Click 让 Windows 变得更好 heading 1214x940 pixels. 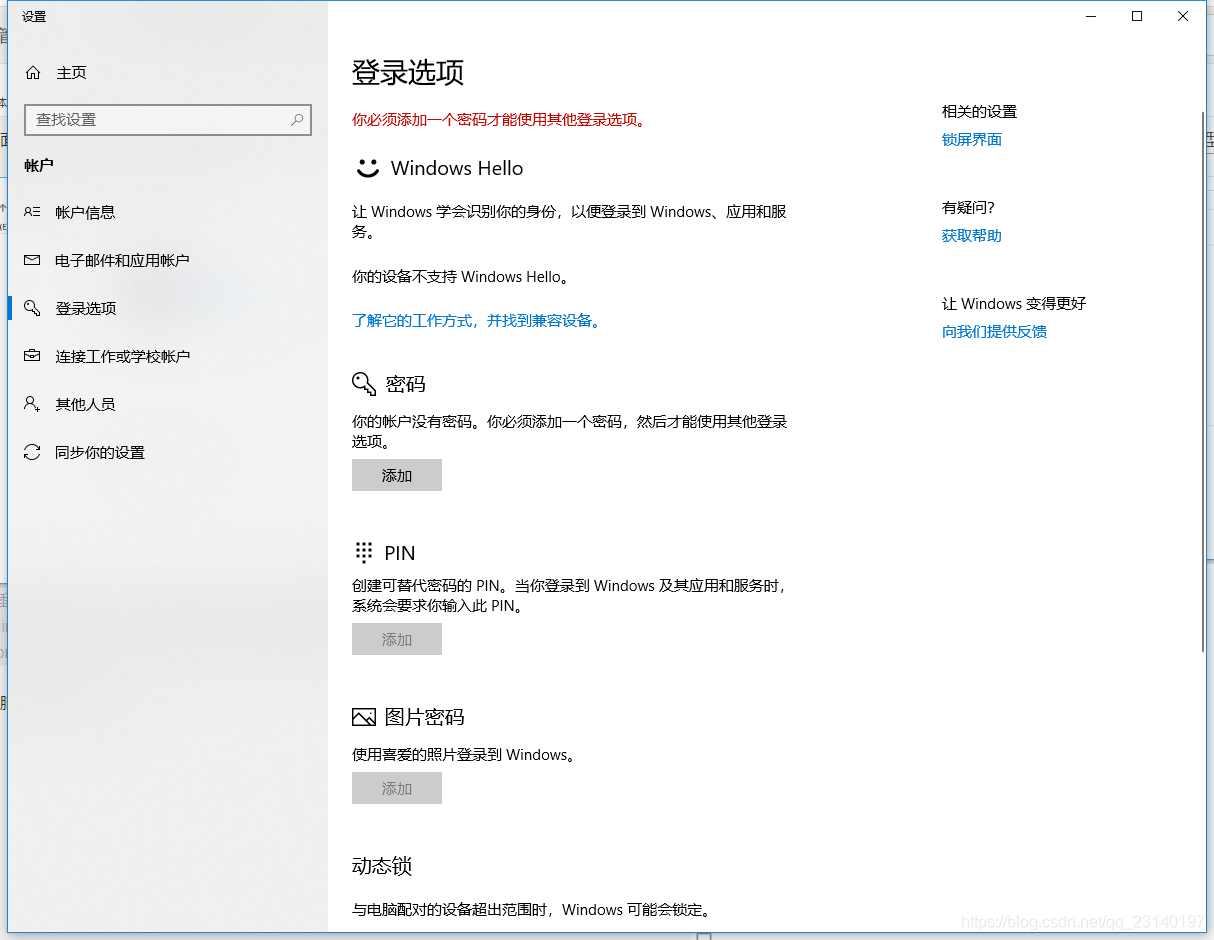1014,303
